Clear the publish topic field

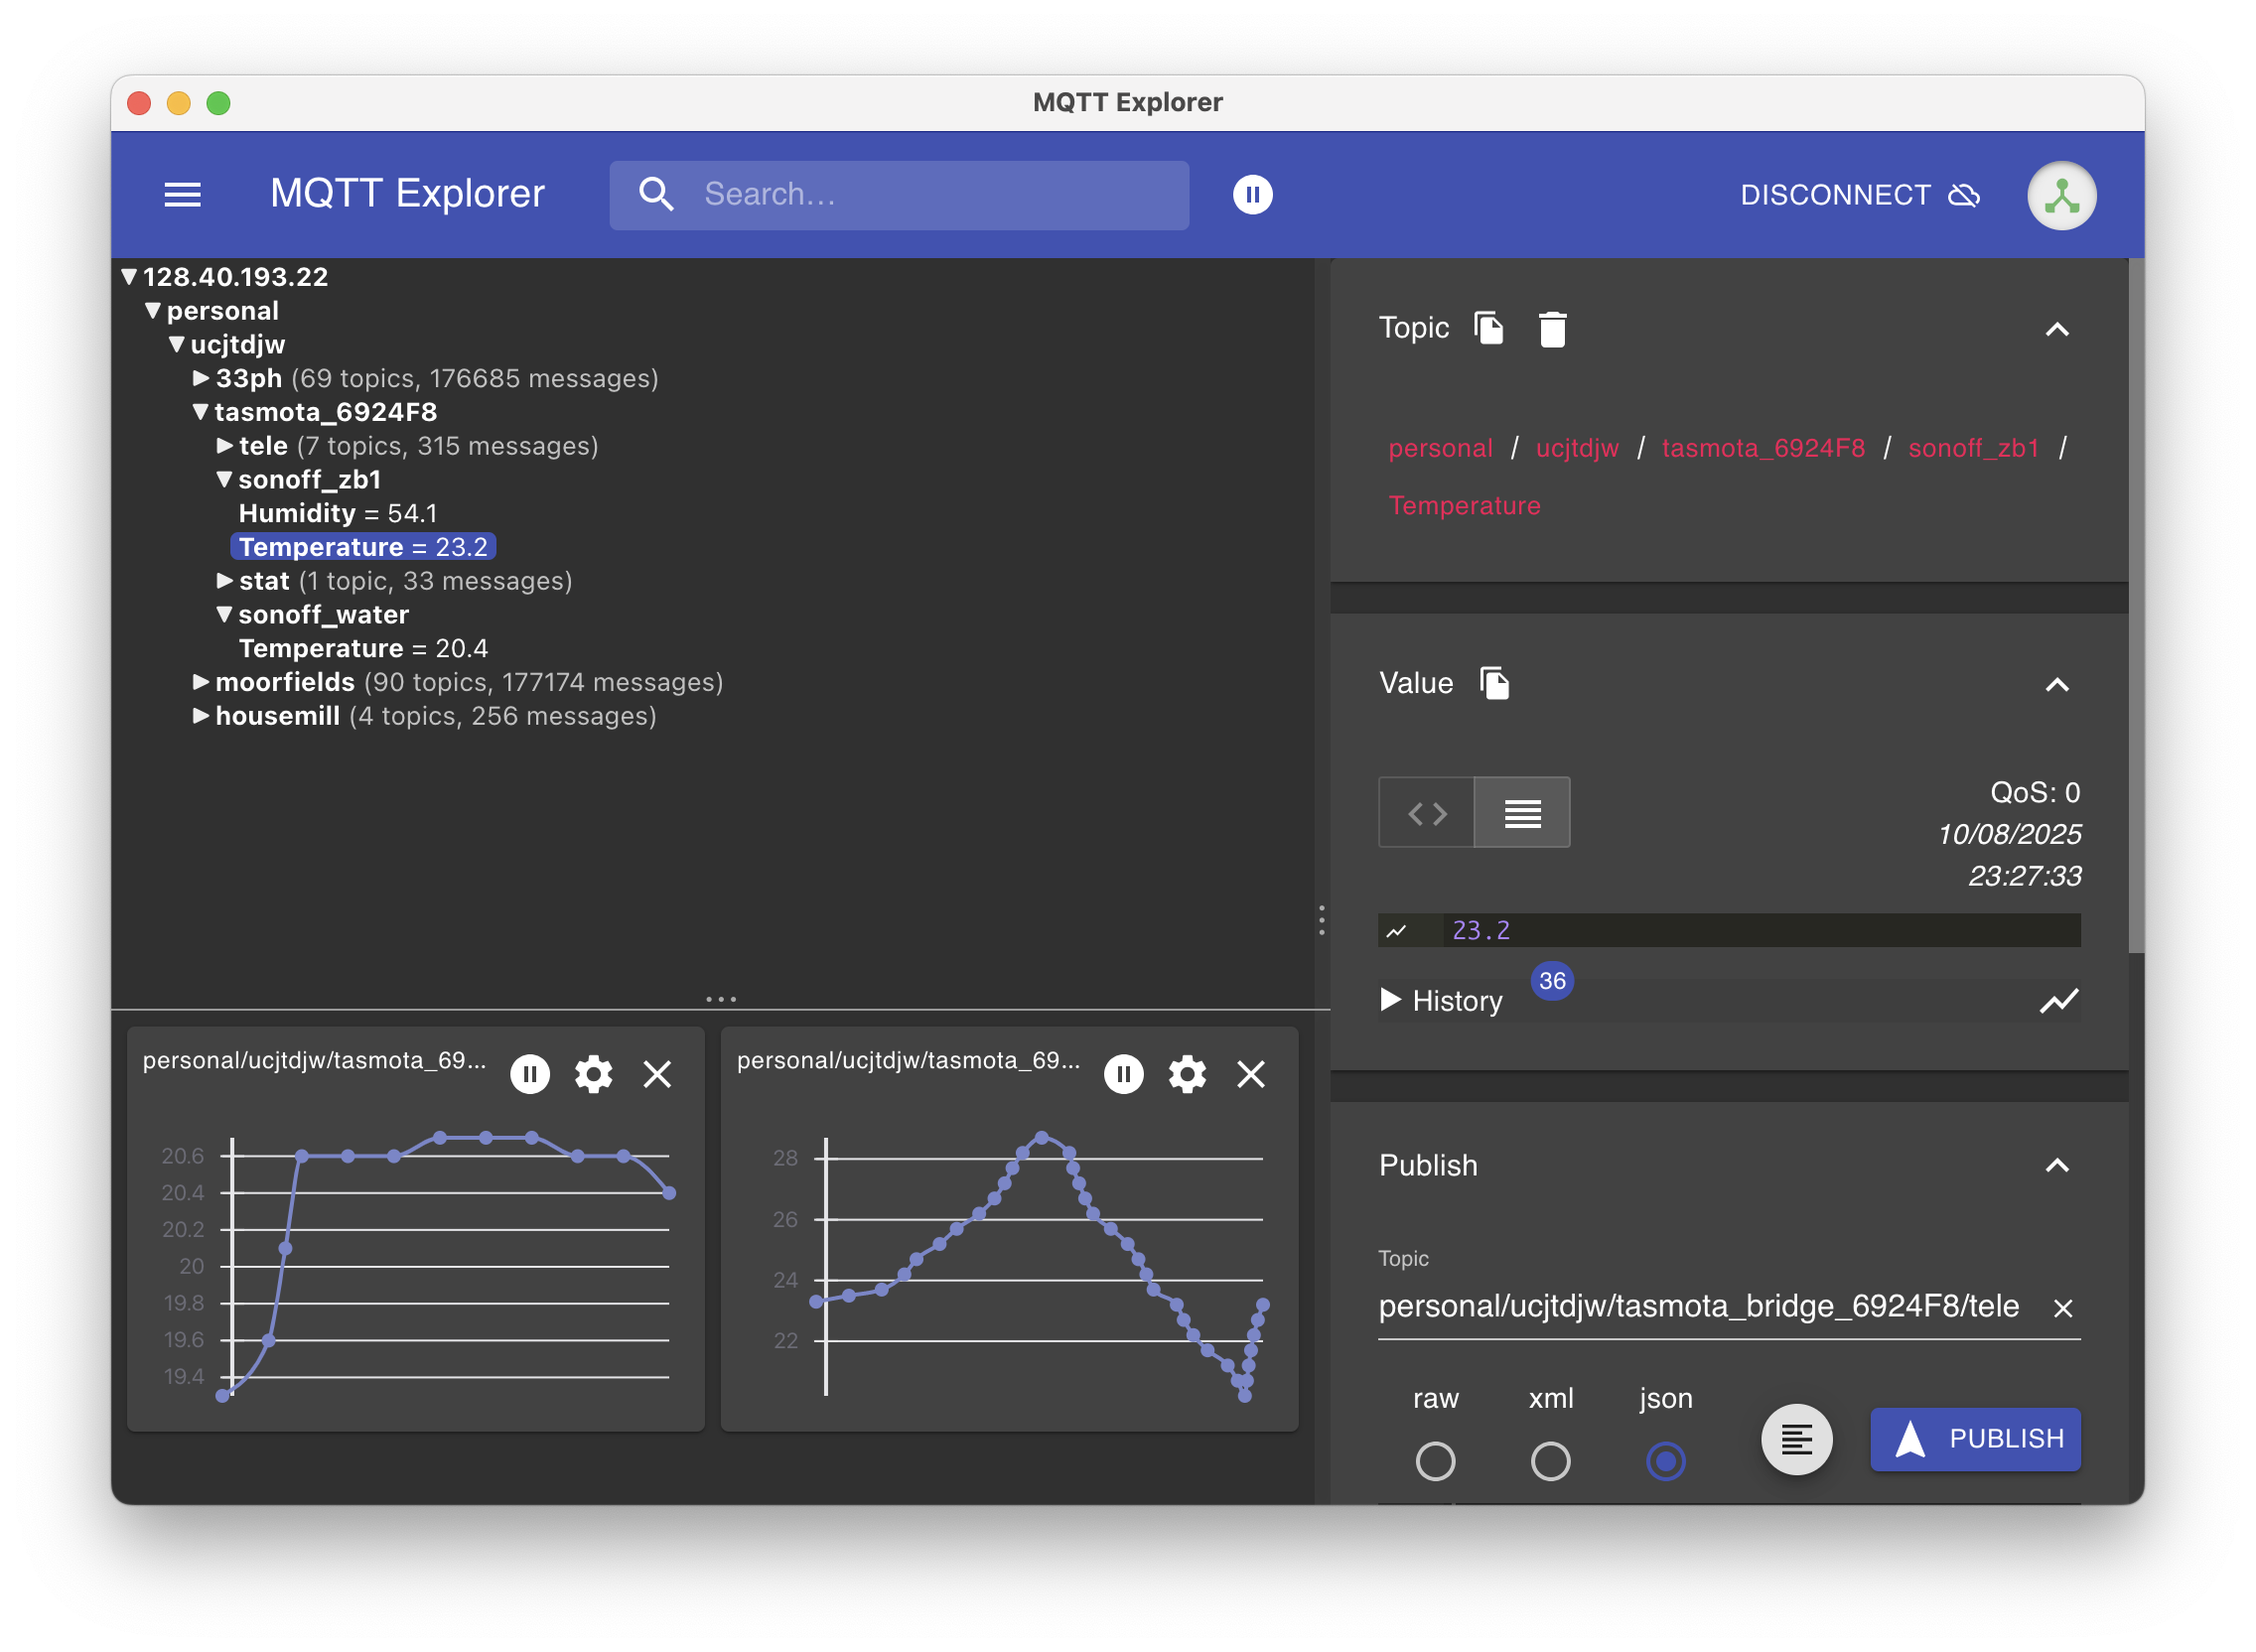(x=2062, y=1308)
